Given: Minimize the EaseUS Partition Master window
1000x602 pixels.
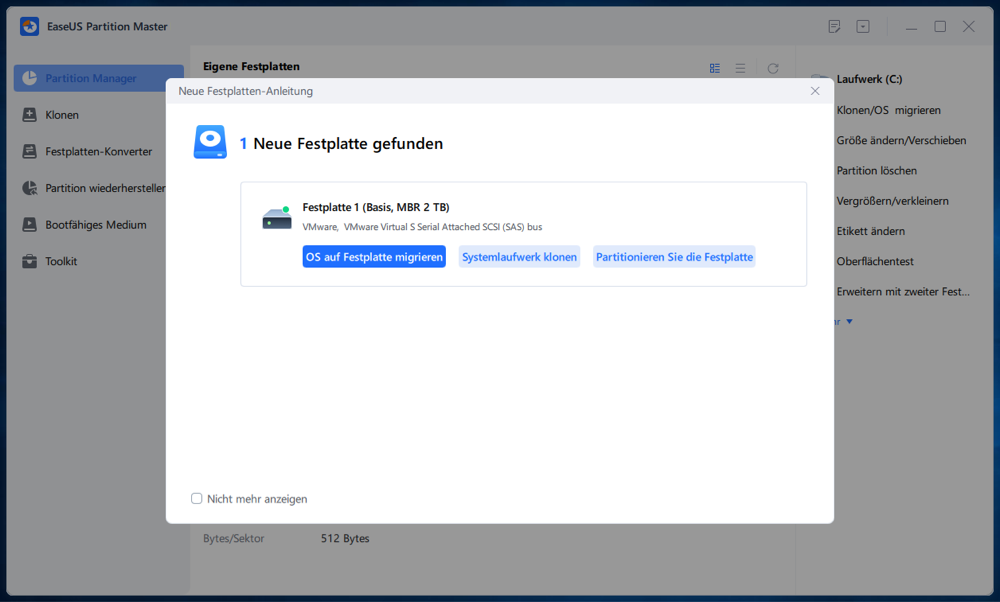Looking at the screenshot, I should click(x=911, y=27).
